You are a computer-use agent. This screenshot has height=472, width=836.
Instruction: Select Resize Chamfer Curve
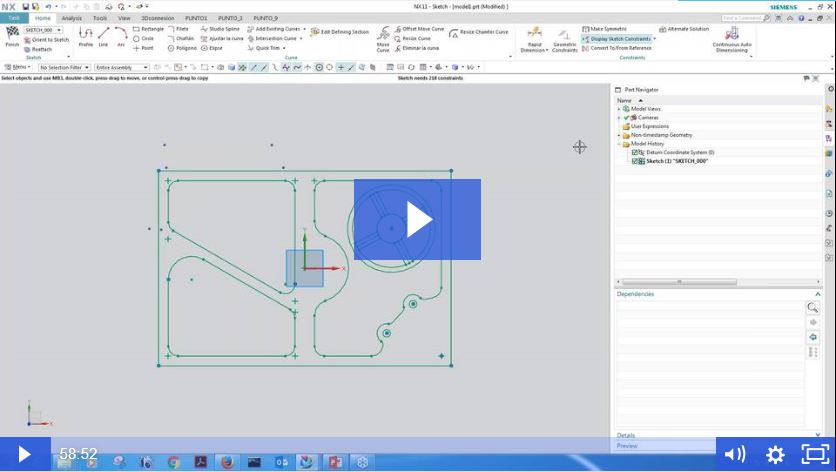click(x=479, y=33)
